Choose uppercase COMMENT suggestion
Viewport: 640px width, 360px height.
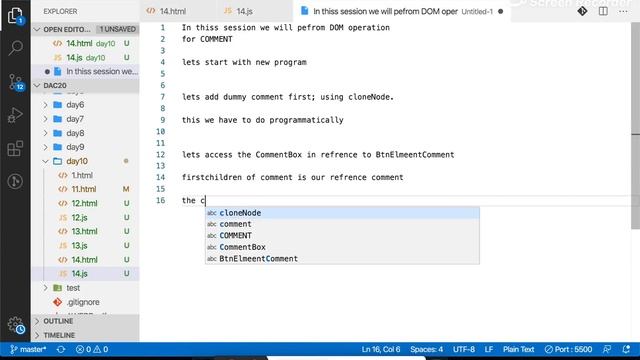tap(342, 236)
